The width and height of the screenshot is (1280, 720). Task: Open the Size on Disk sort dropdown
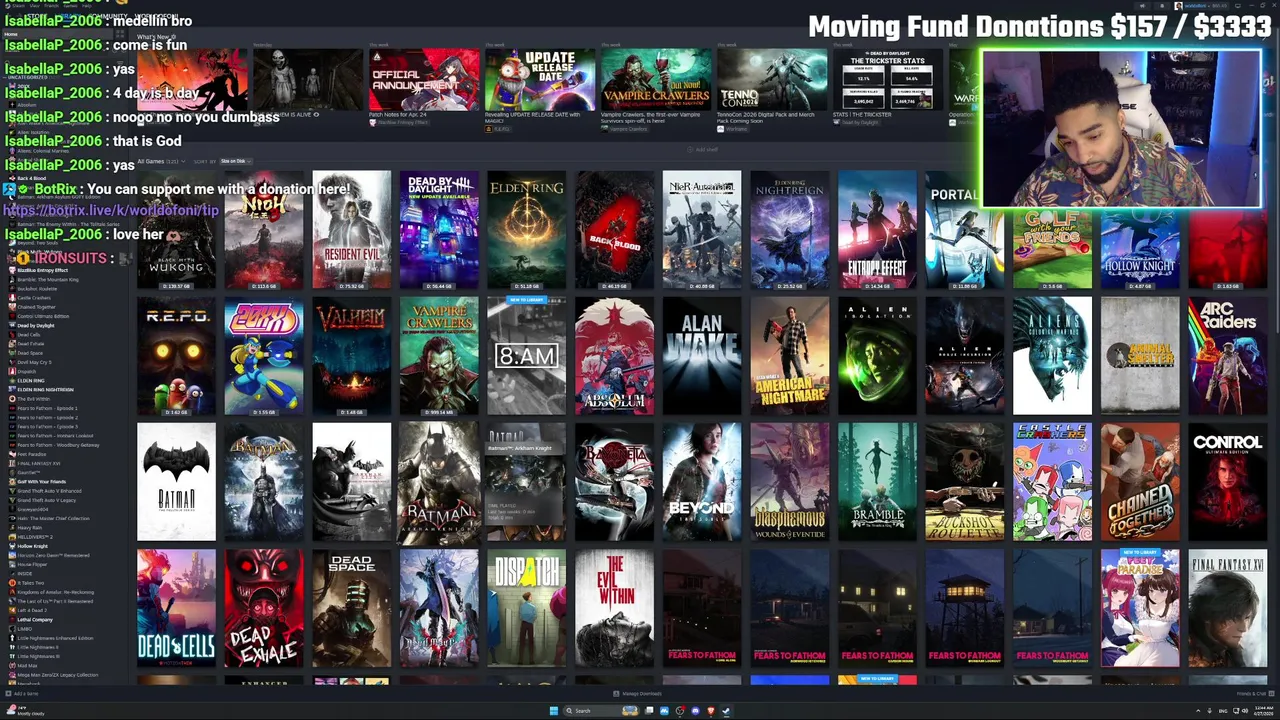pos(236,161)
